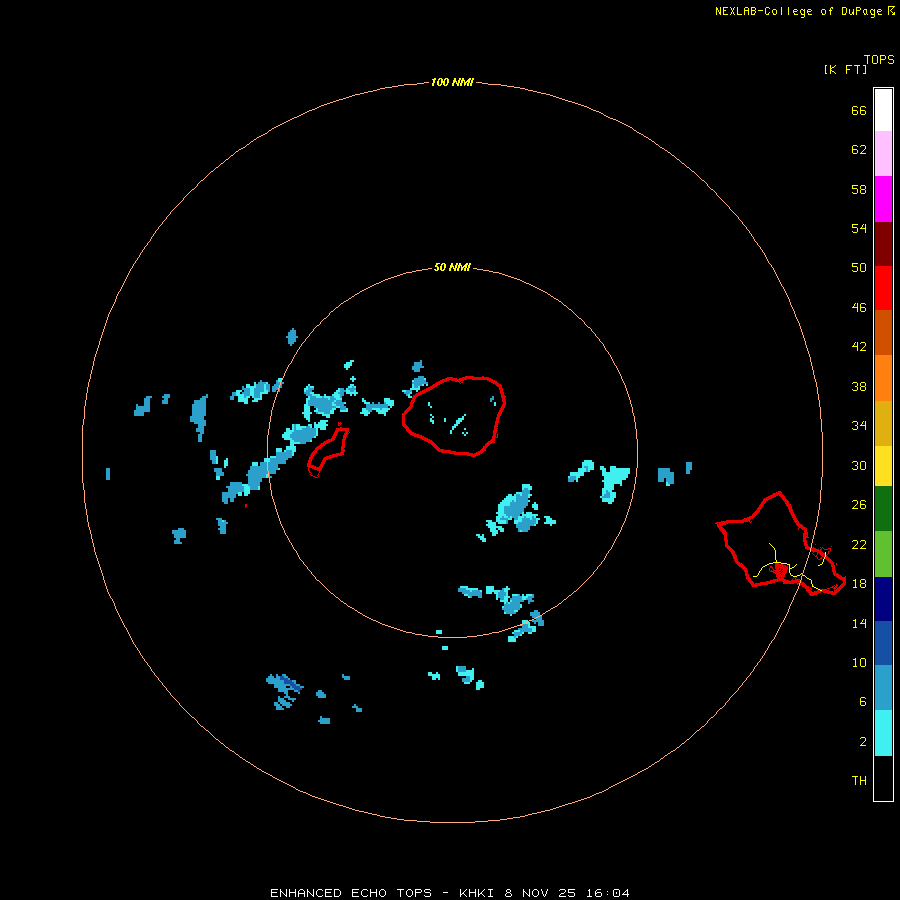Click the legend value 14

coord(859,623)
